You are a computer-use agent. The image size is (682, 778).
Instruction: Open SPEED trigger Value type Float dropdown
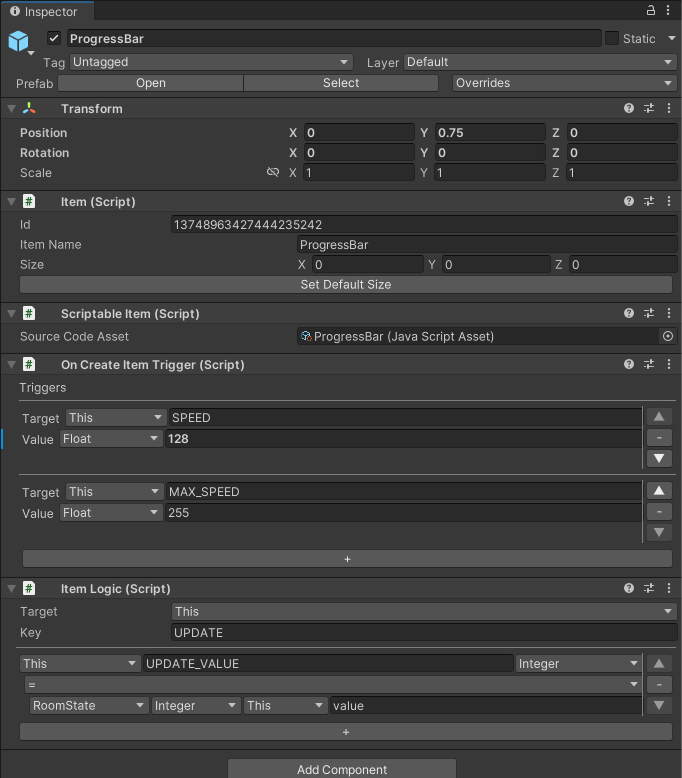[111, 439]
